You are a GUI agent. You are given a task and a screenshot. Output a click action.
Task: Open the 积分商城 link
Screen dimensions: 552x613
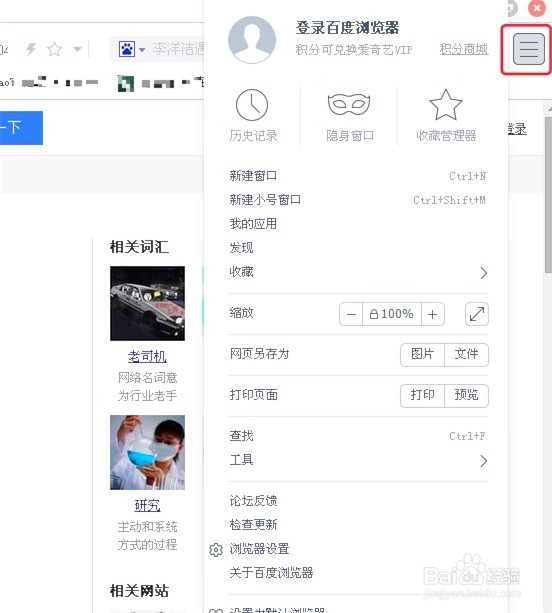pos(464,49)
